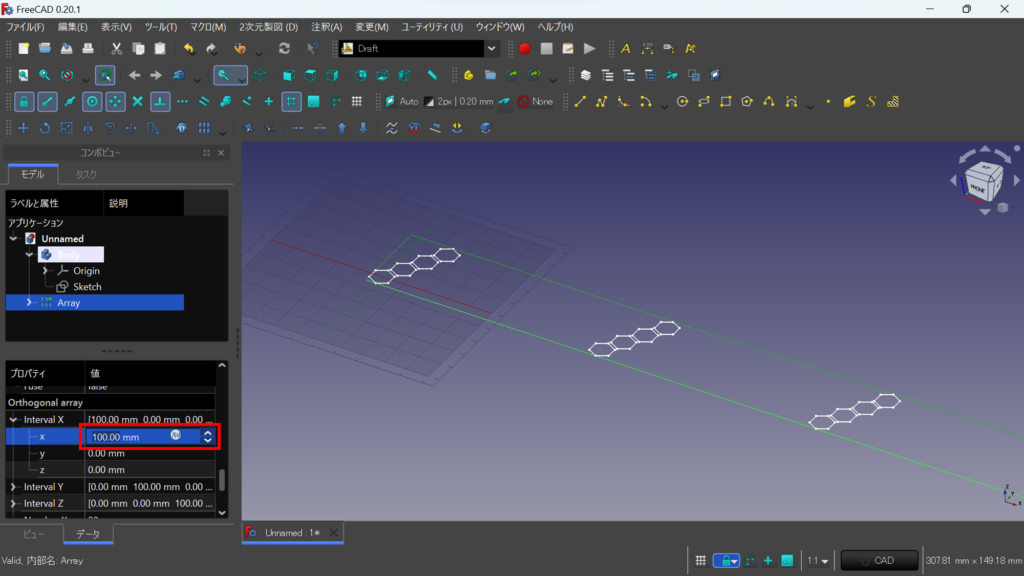Click the CAD navigation style button
This screenshot has width=1024, height=576.
point(879,560)
